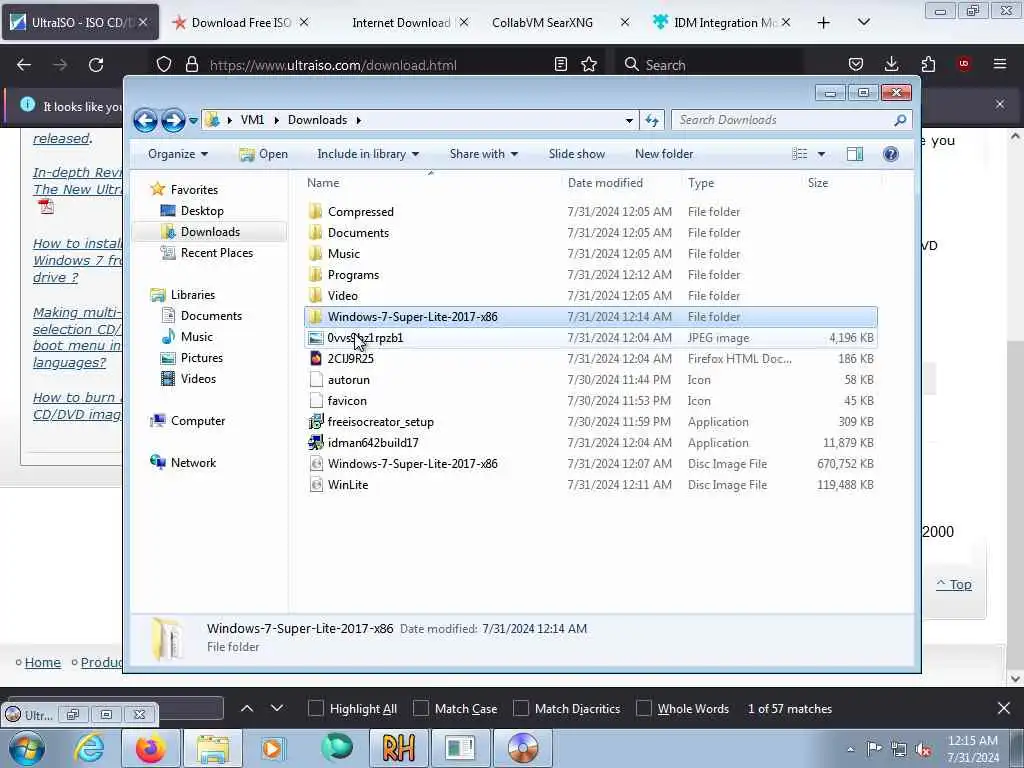
Task: Open the PDF icon link on the UltraISO page
Action: click(46, 207)
